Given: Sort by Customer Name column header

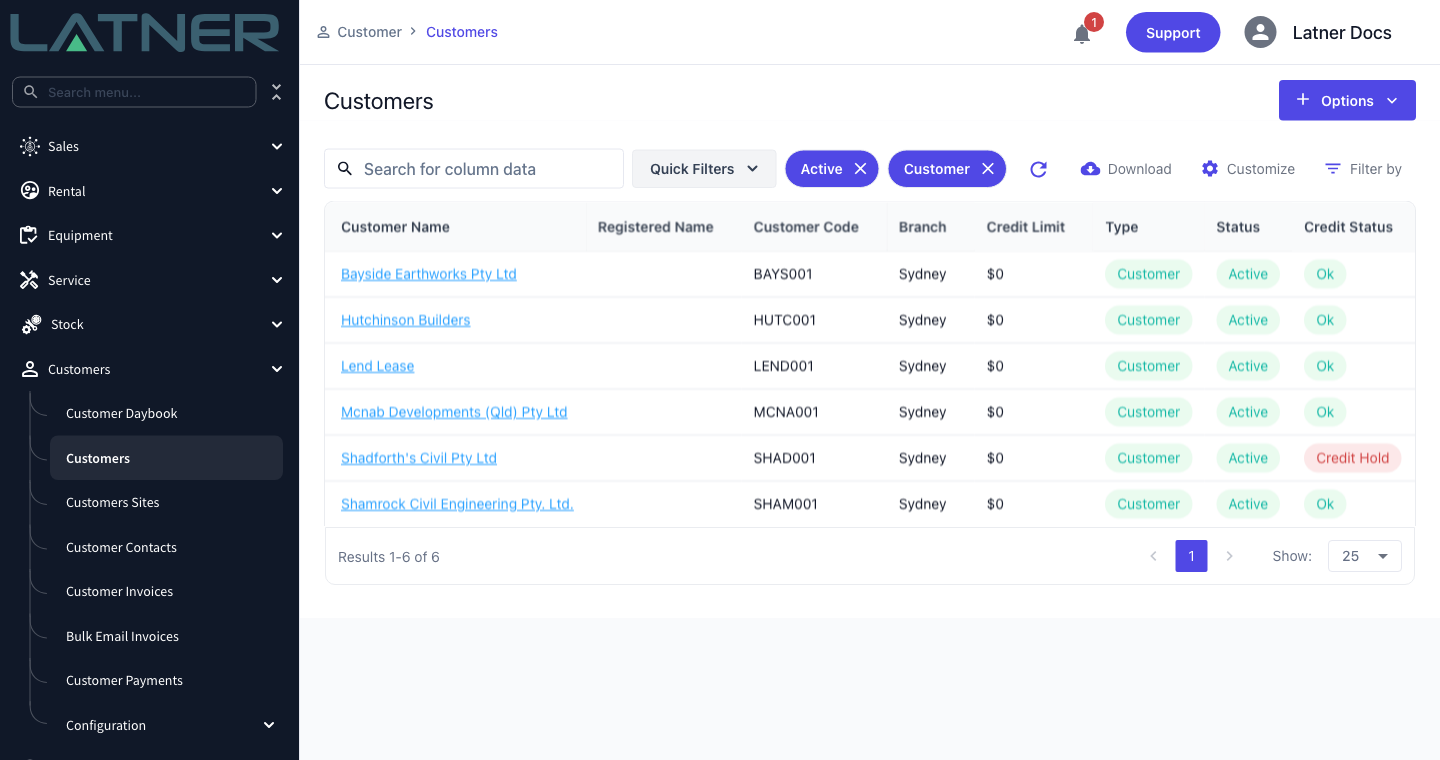Looking at the screenshot, I should [x=395, y=227].
